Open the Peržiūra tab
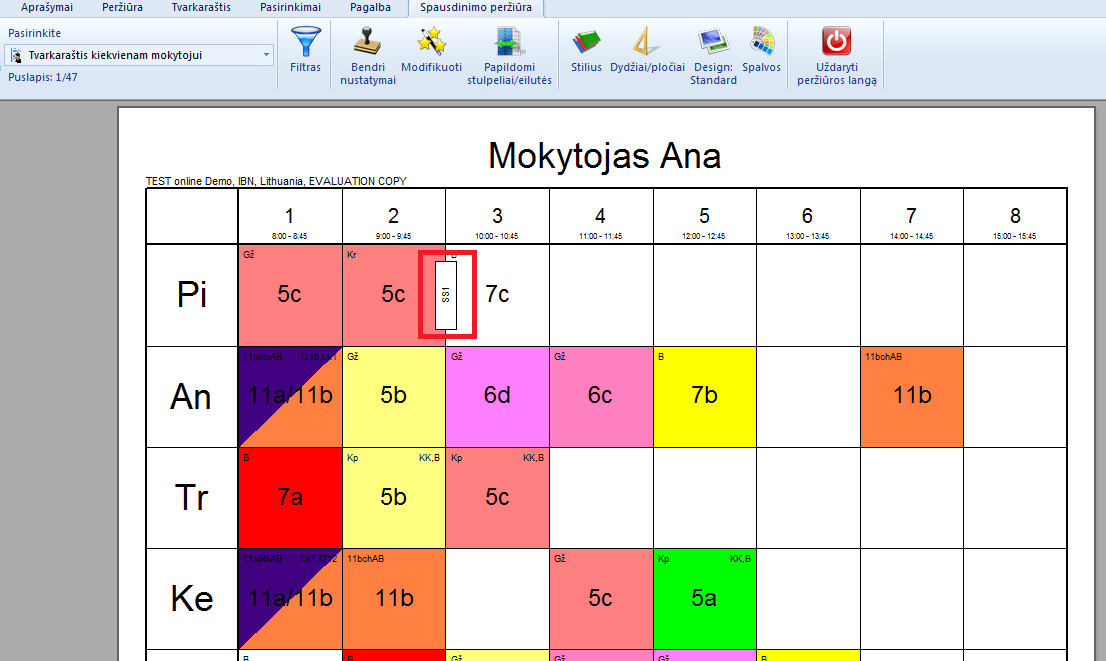The image size is (1106, 661). click(122, 7)
